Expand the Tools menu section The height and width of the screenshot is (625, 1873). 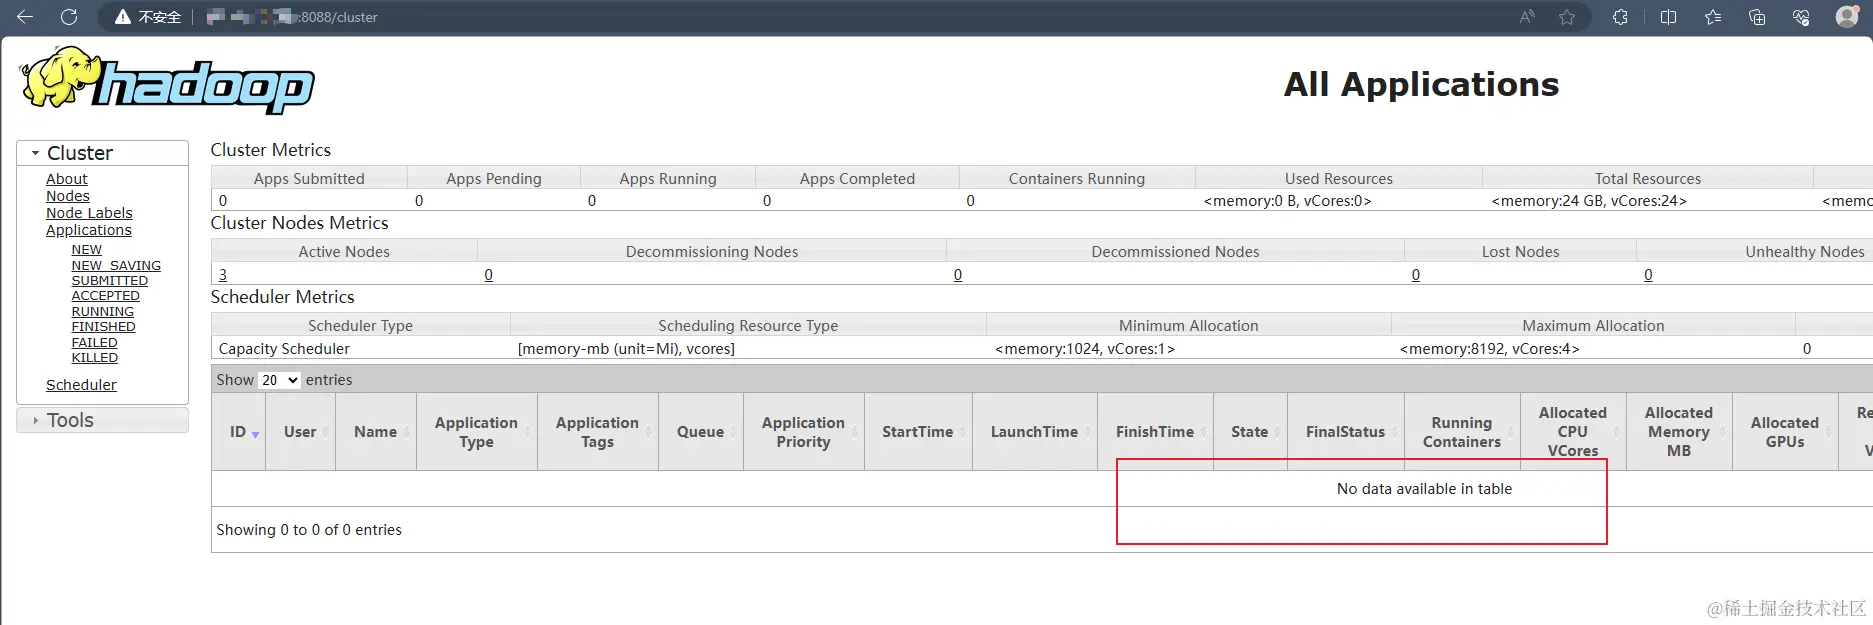pyautogui.click(x=102, y=420)
